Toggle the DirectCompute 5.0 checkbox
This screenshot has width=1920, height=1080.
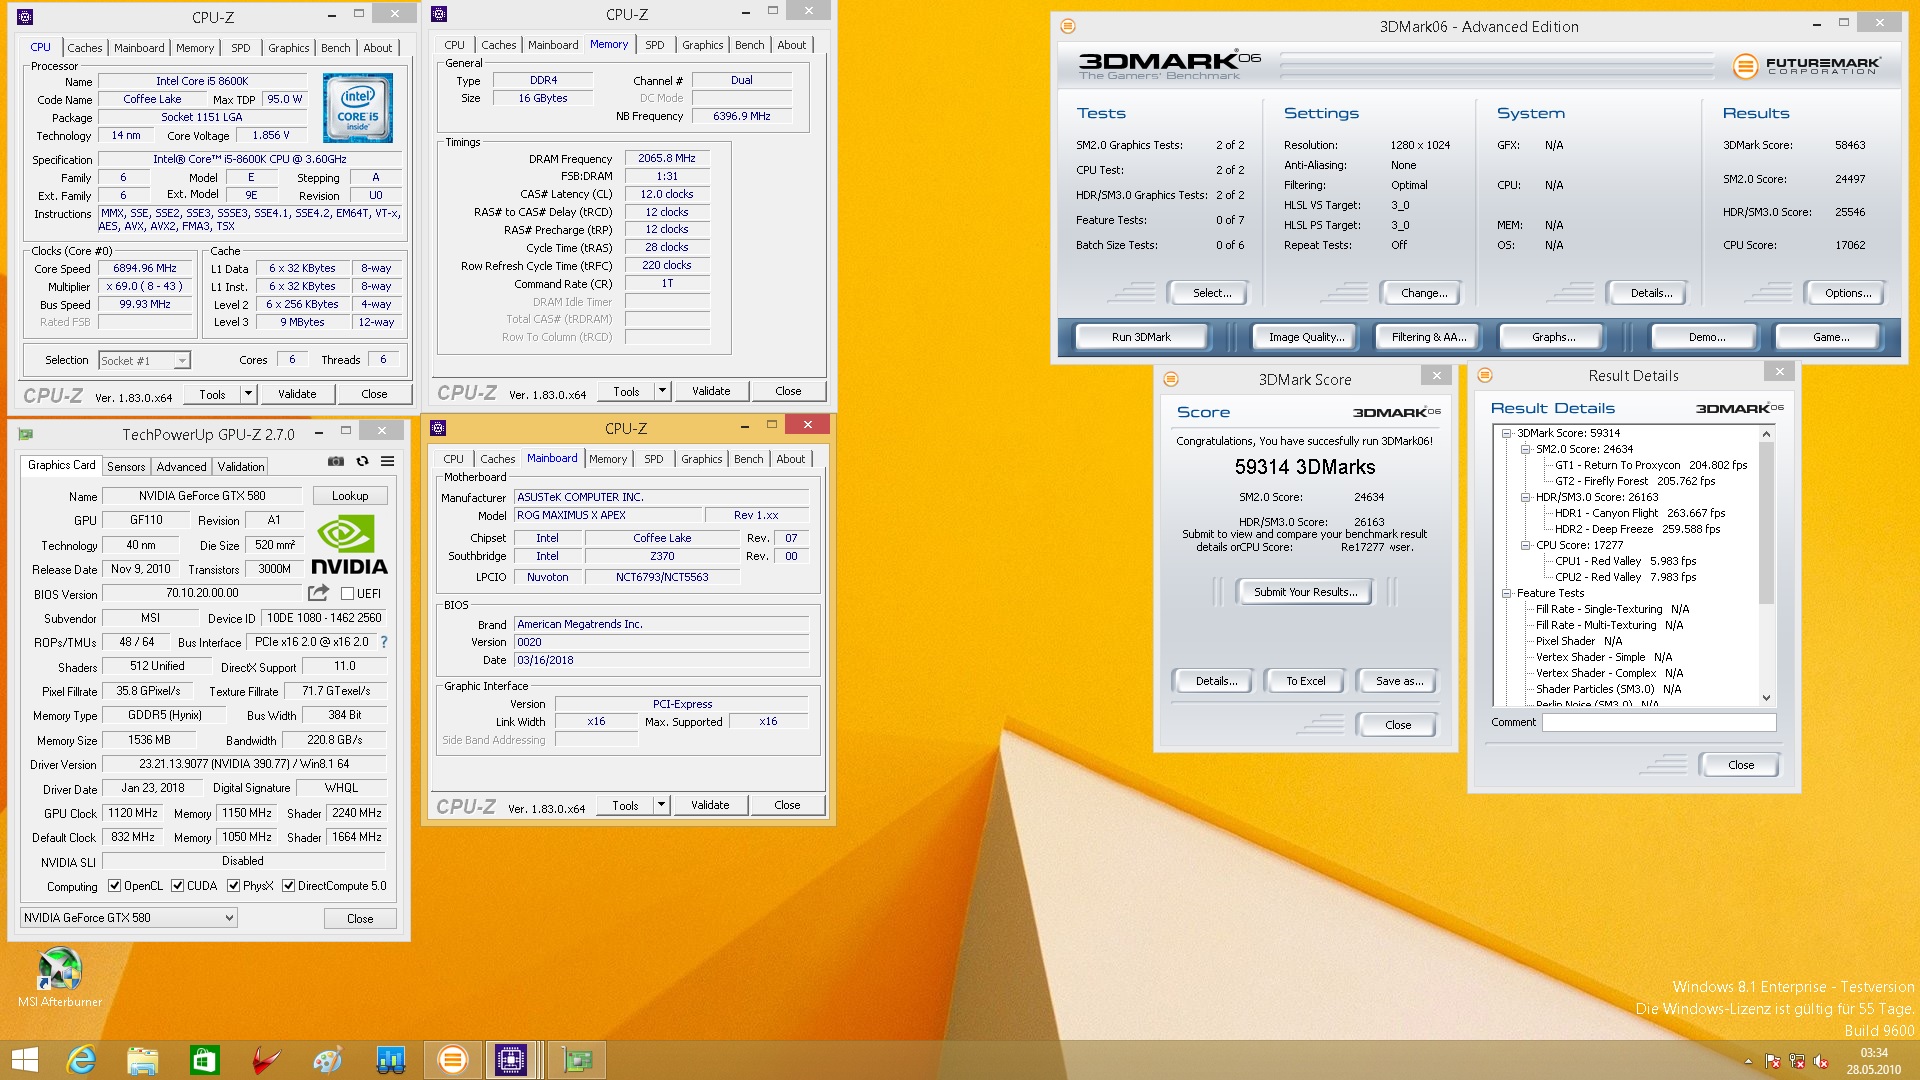[x=288, y=886]
